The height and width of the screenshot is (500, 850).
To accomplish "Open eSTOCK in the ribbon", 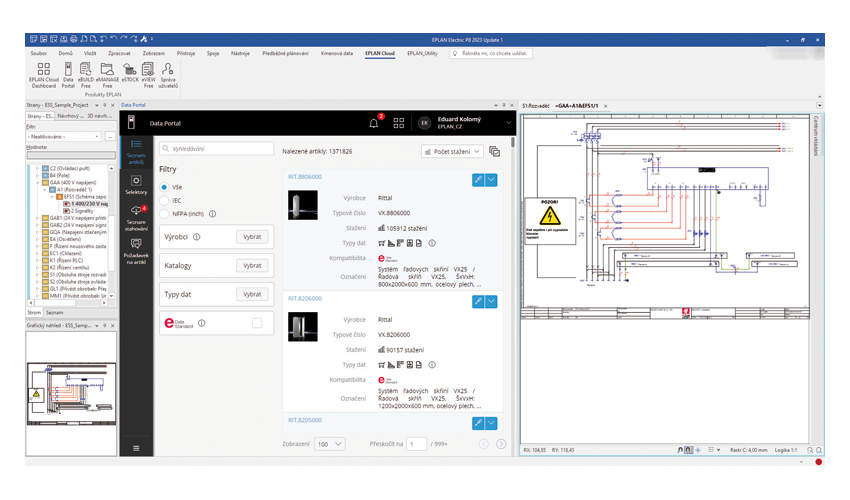I will pos(130,73).
